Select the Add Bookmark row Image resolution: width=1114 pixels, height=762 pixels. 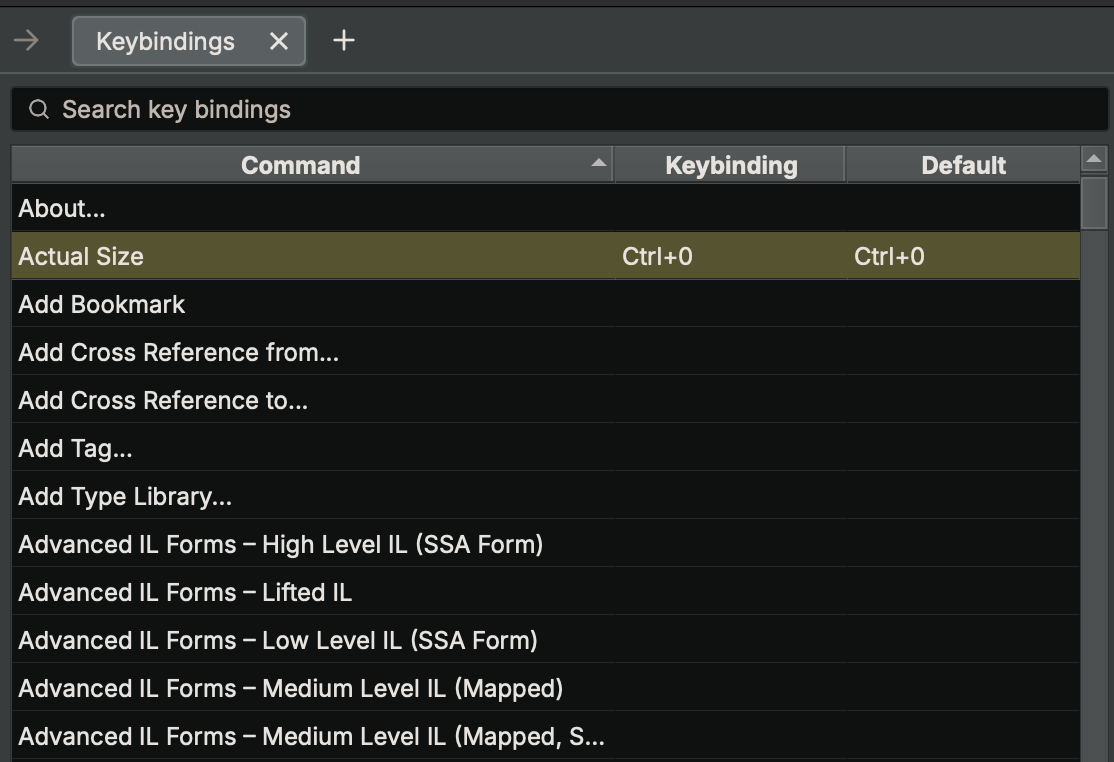click(546, 304)
